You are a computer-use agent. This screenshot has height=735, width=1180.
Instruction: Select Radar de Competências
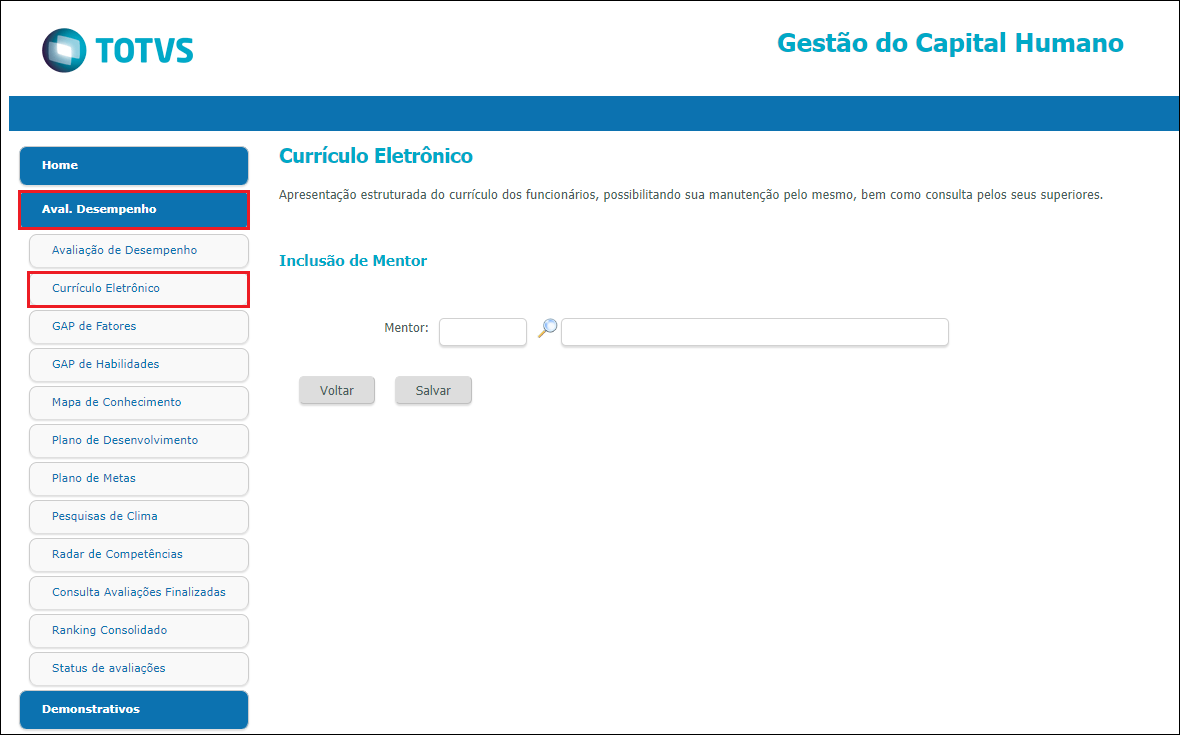138,554
